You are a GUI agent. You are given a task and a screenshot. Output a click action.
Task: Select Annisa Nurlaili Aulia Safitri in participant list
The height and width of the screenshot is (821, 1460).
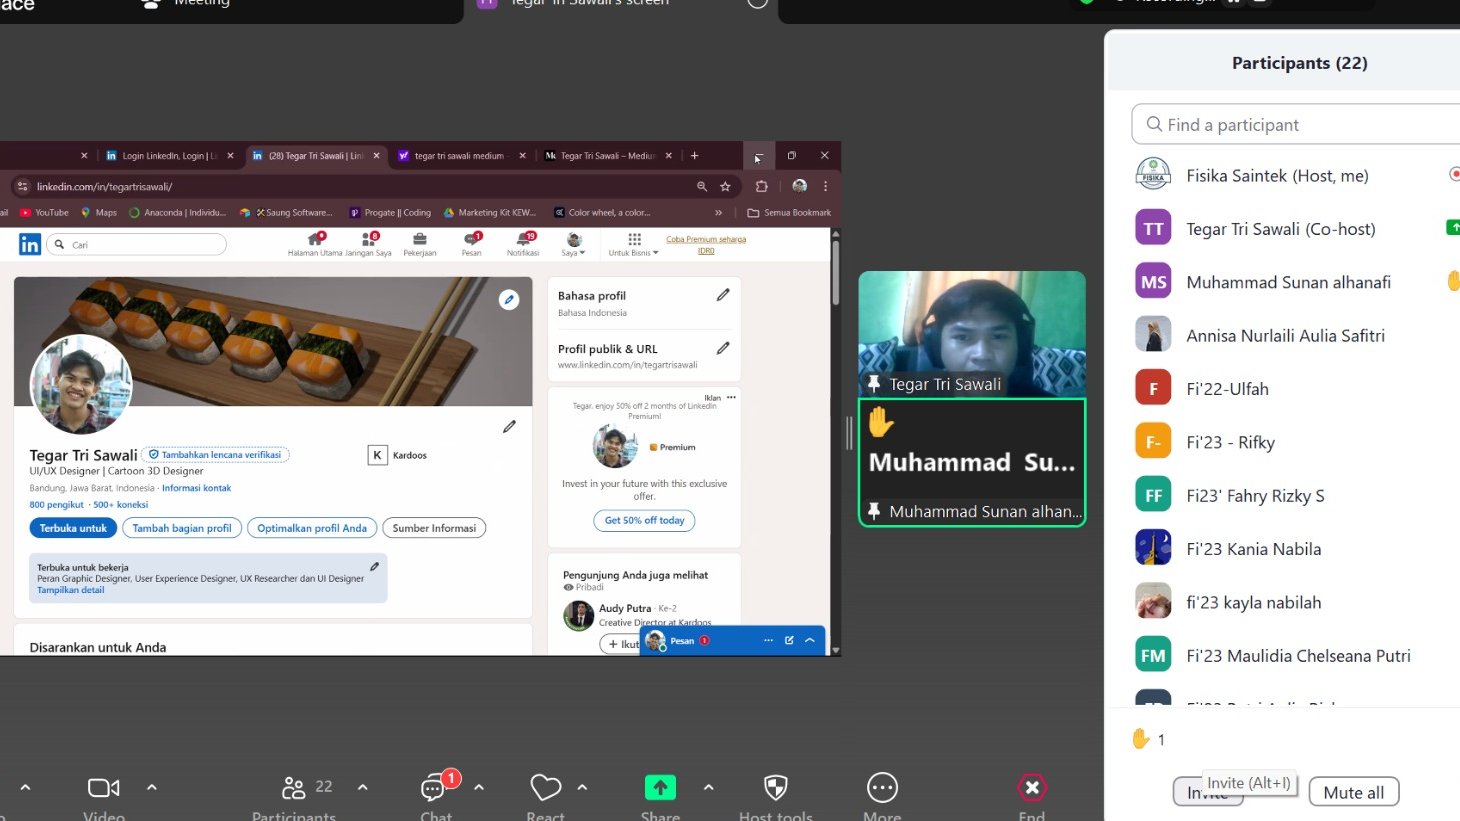coord(1285,336)
